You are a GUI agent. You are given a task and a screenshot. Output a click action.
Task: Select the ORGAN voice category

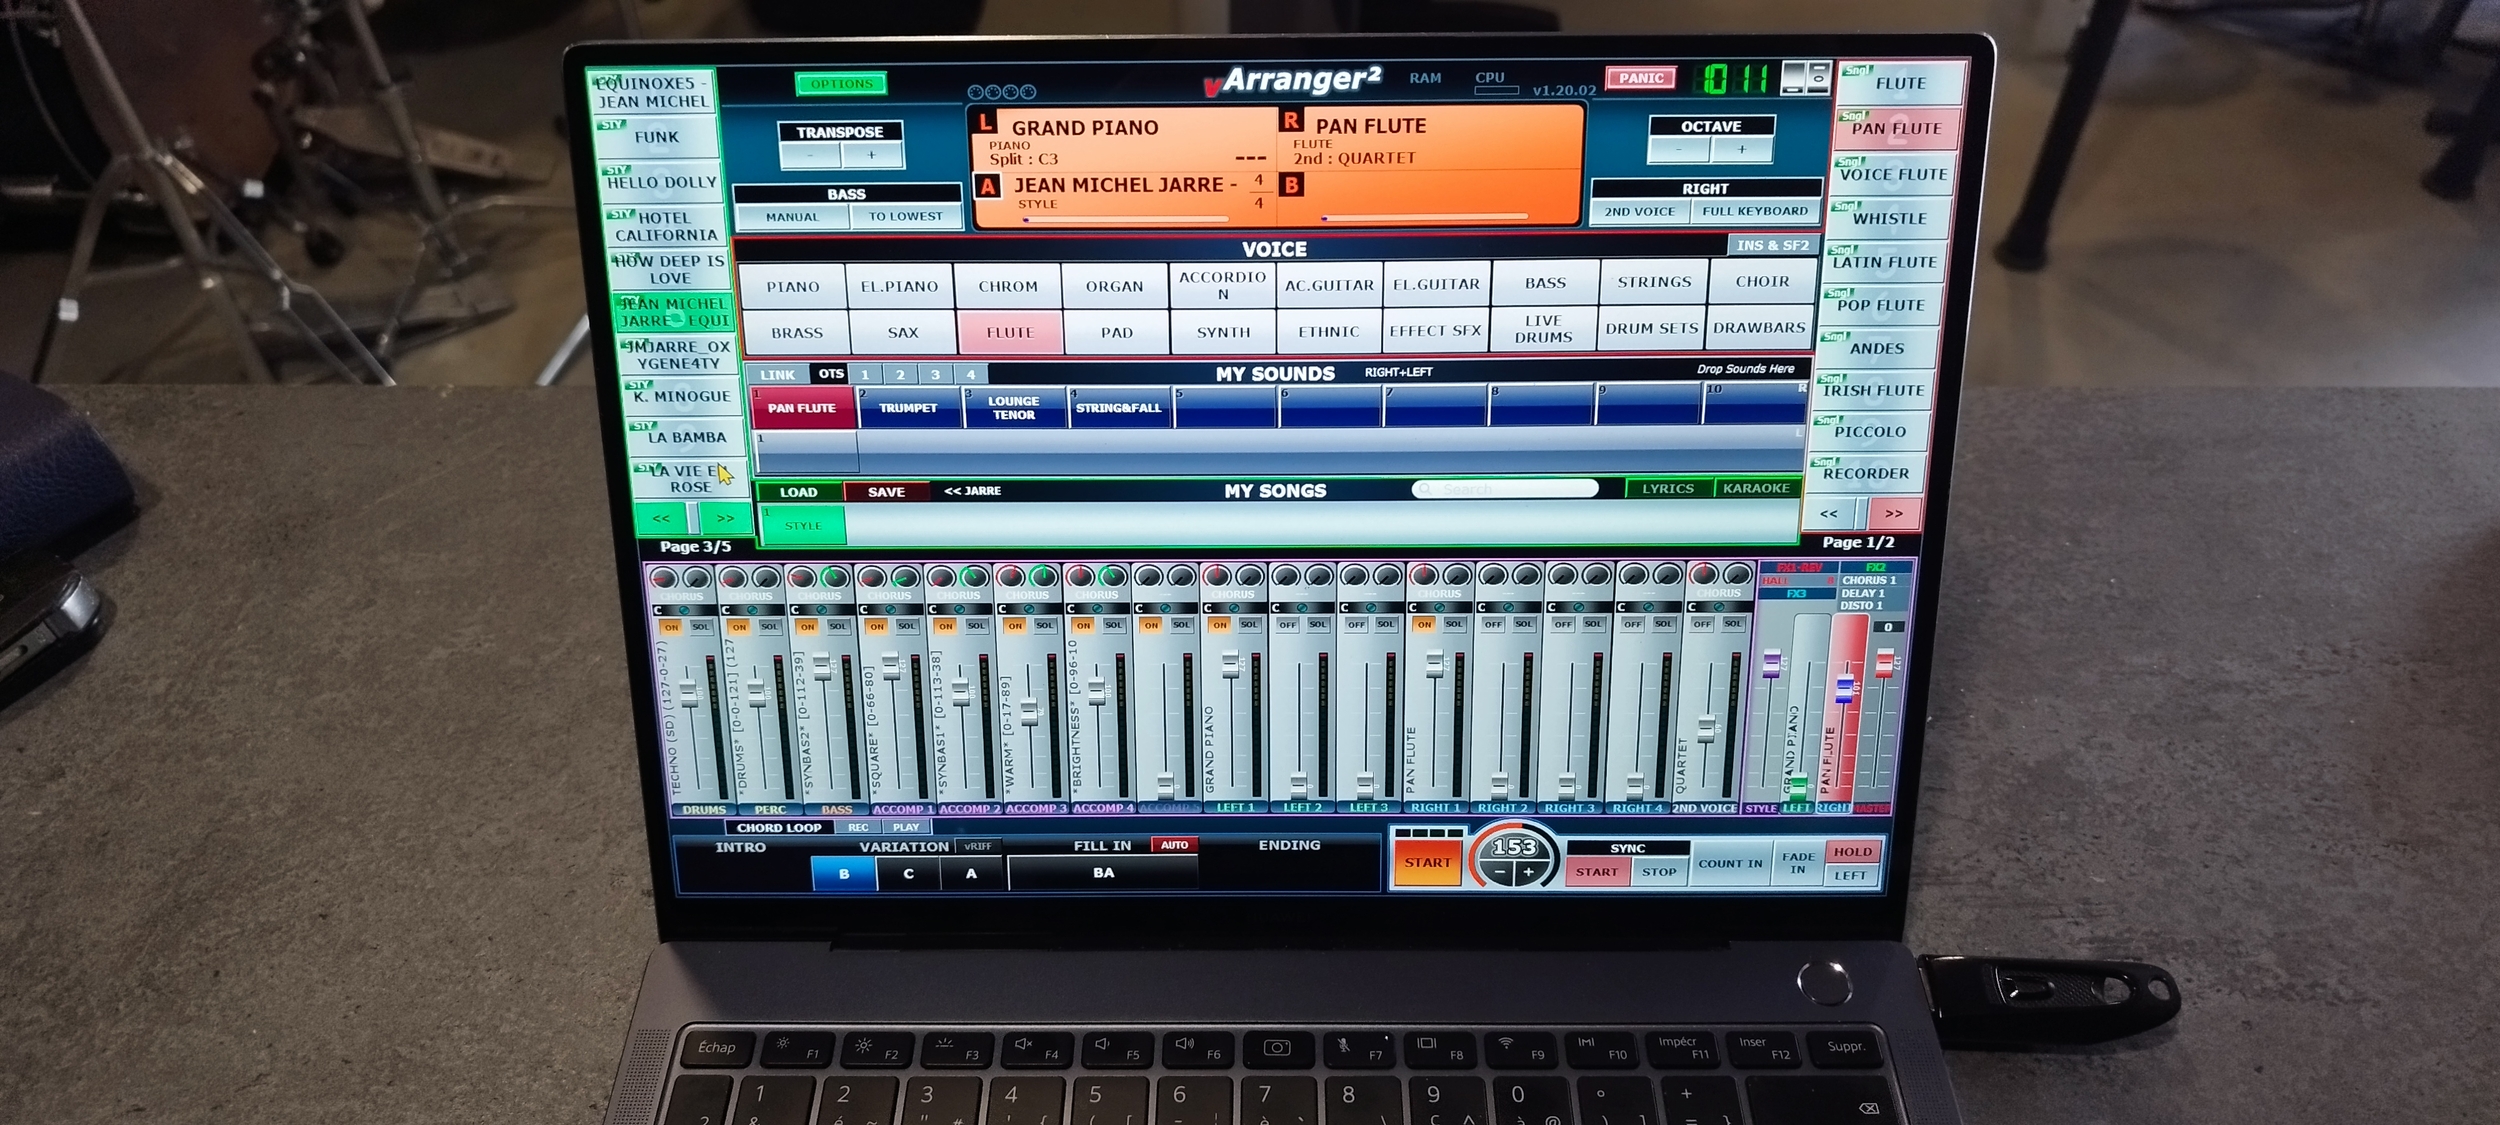[x=1114, y=286]
